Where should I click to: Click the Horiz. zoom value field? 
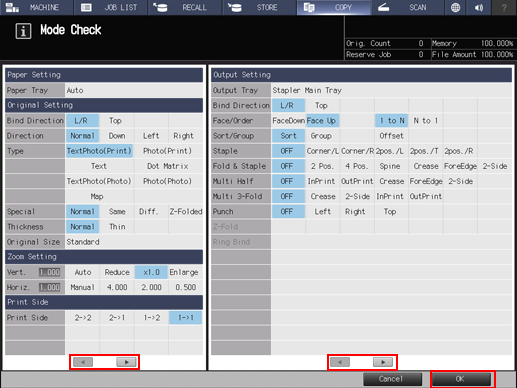[x=50, y=287]
